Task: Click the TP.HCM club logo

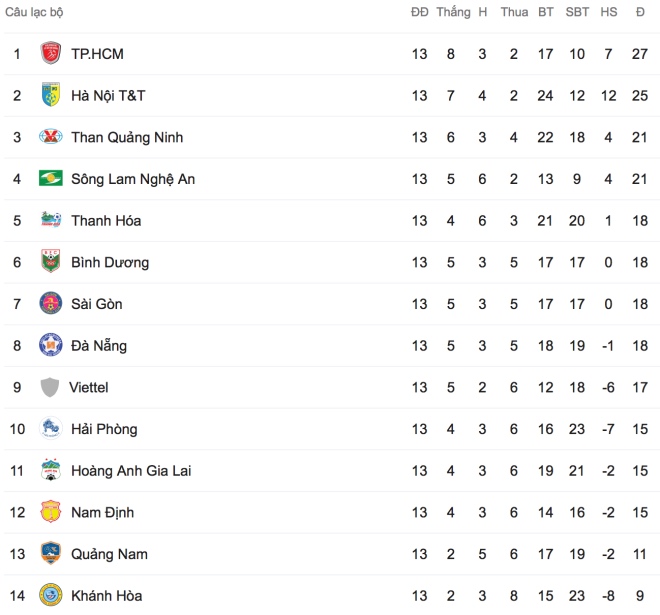Action: tap(51, 53)
